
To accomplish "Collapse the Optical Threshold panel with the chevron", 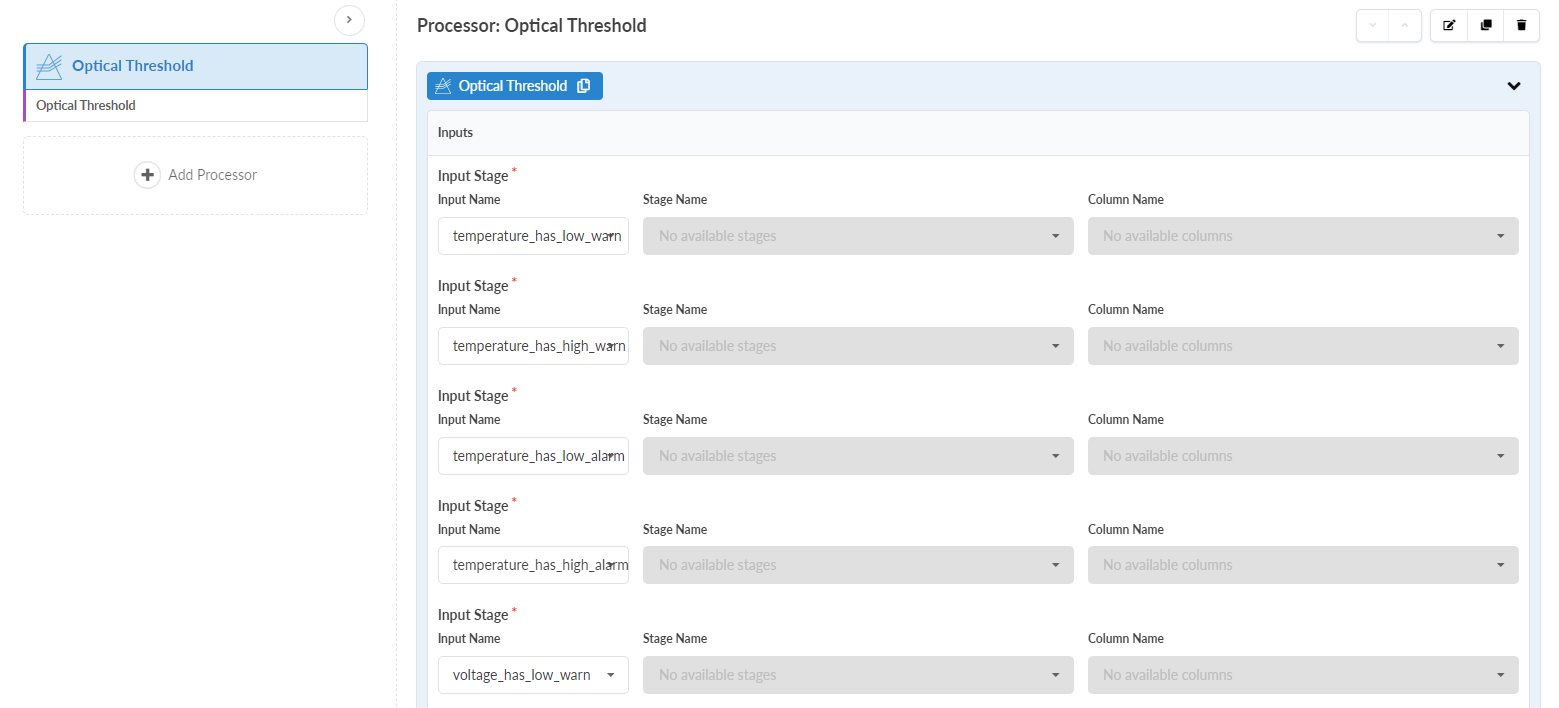I will [1513, 86].
